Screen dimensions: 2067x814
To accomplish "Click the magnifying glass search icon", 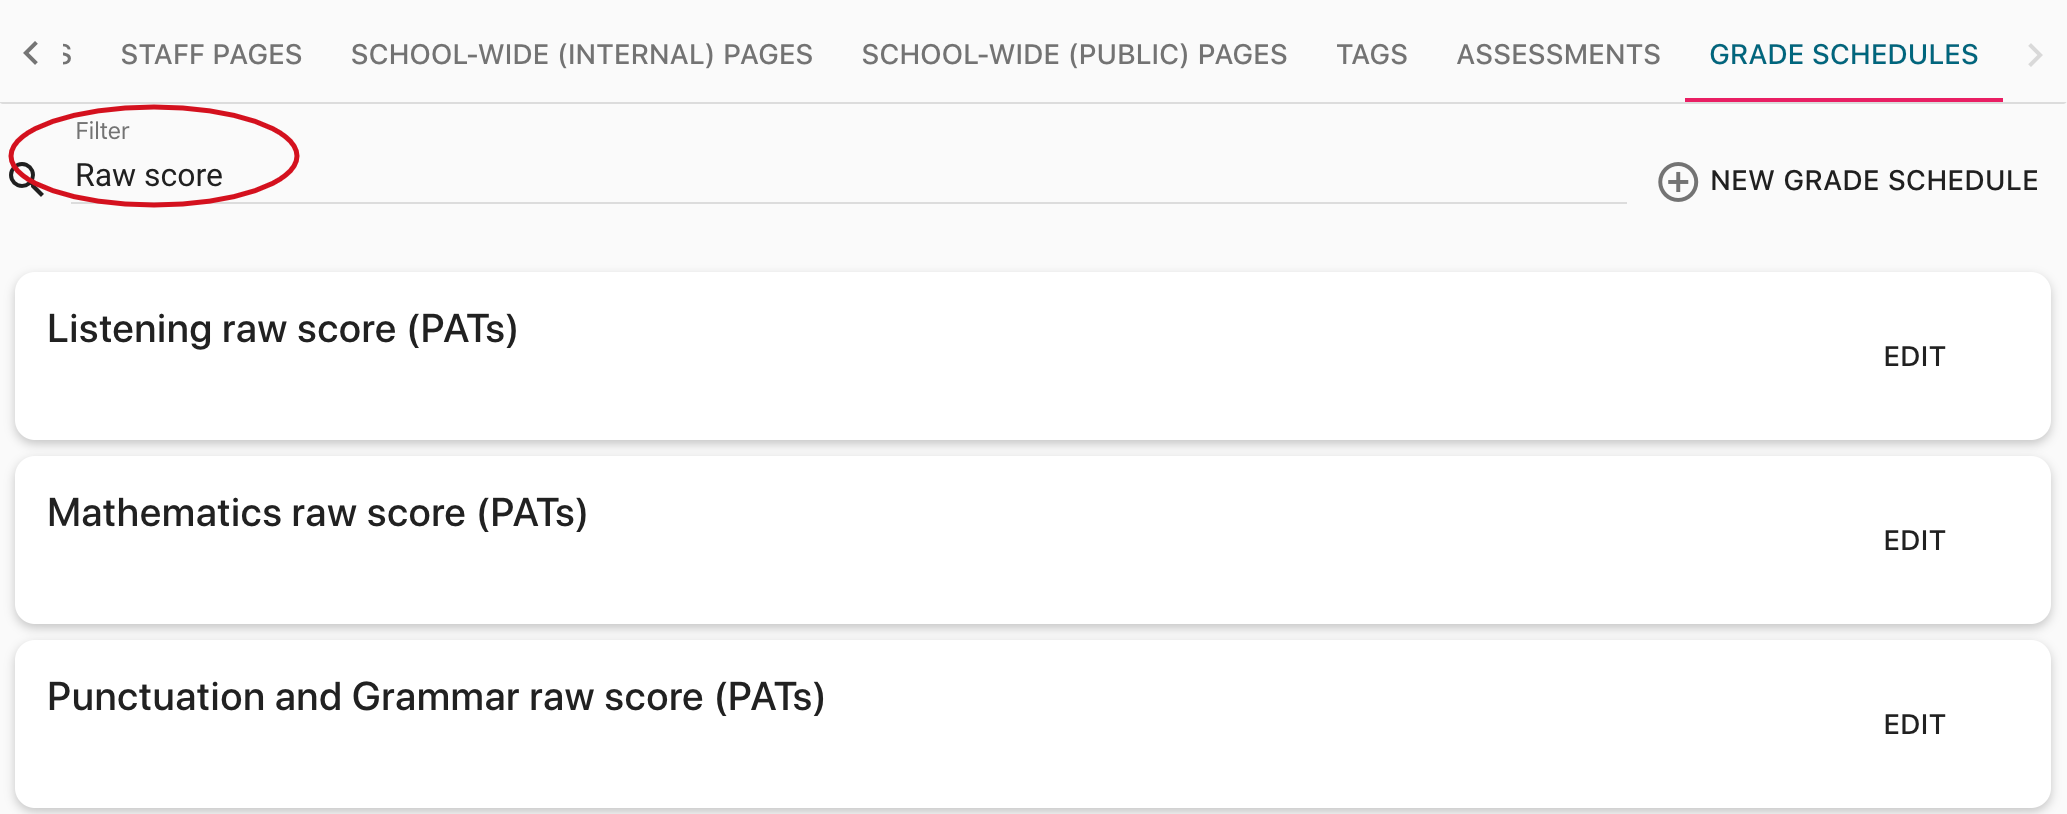I will 26,179.
